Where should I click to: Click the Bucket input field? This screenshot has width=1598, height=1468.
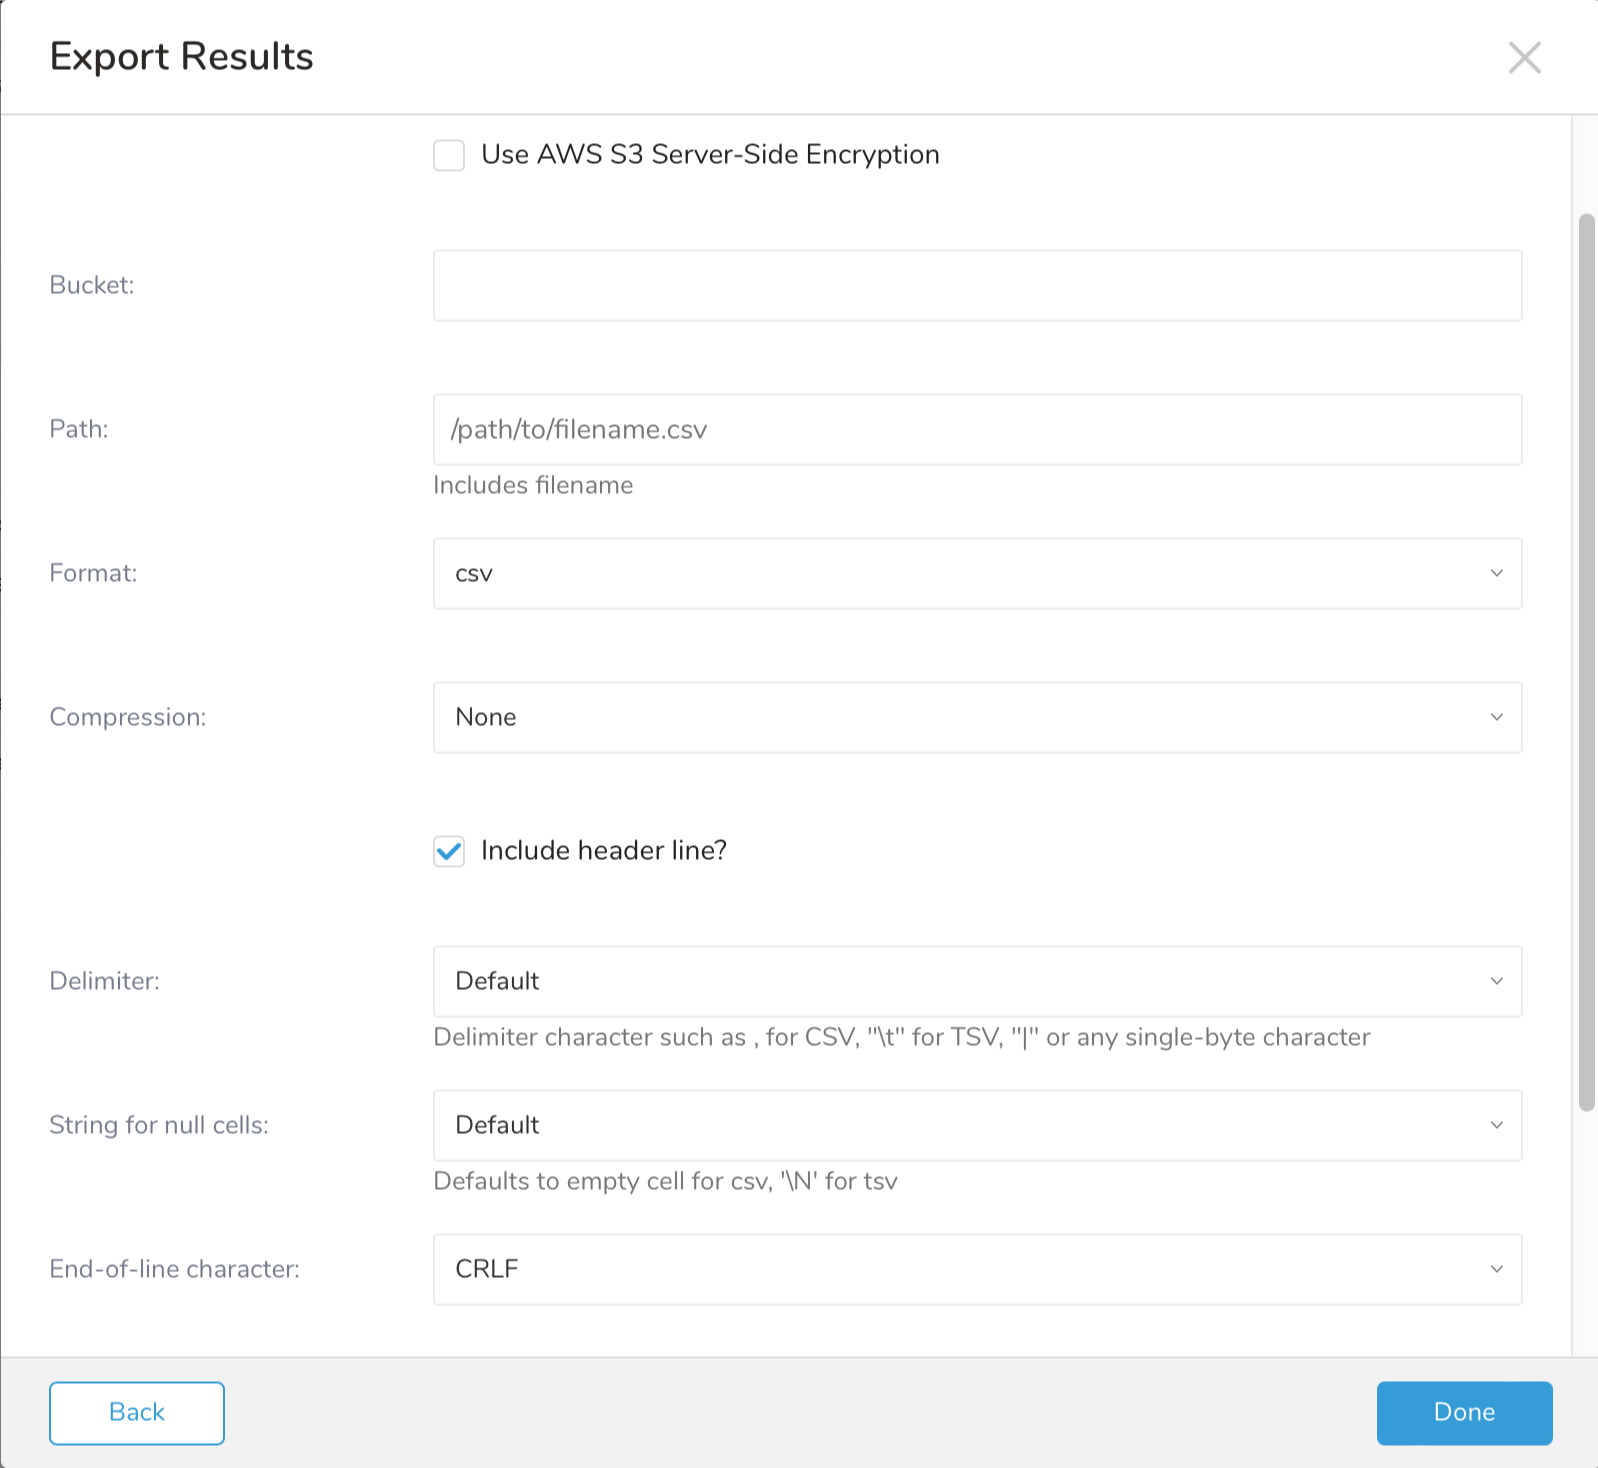coord(977,286)
